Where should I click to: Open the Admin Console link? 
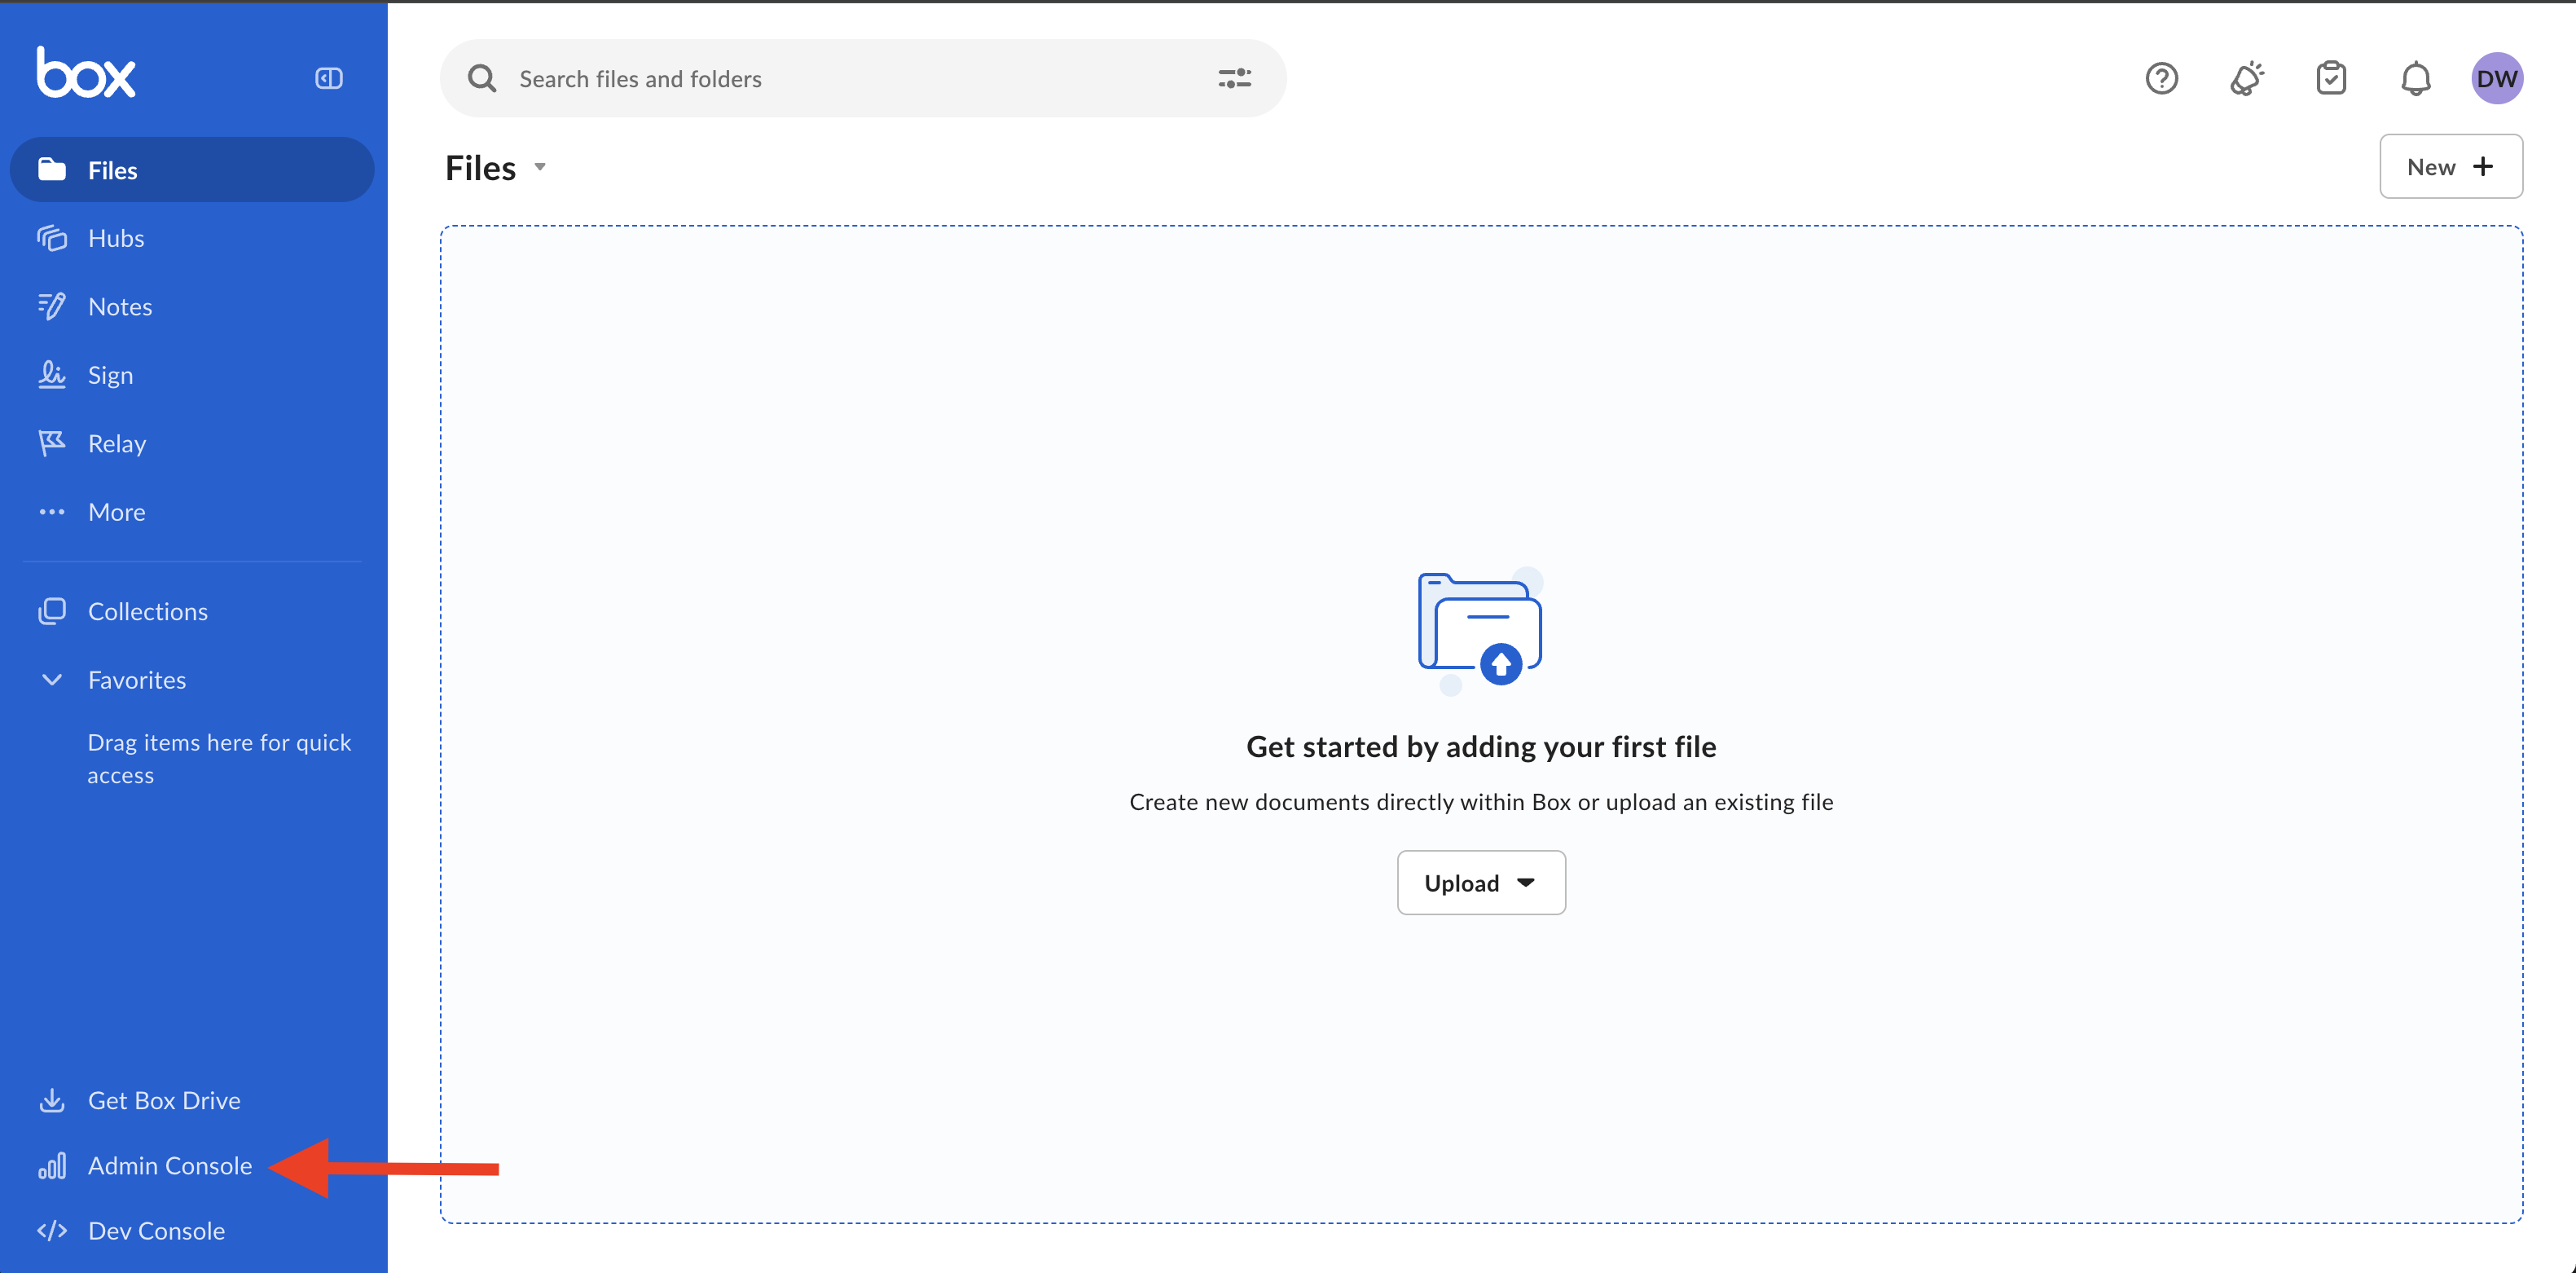(169, 1165)
